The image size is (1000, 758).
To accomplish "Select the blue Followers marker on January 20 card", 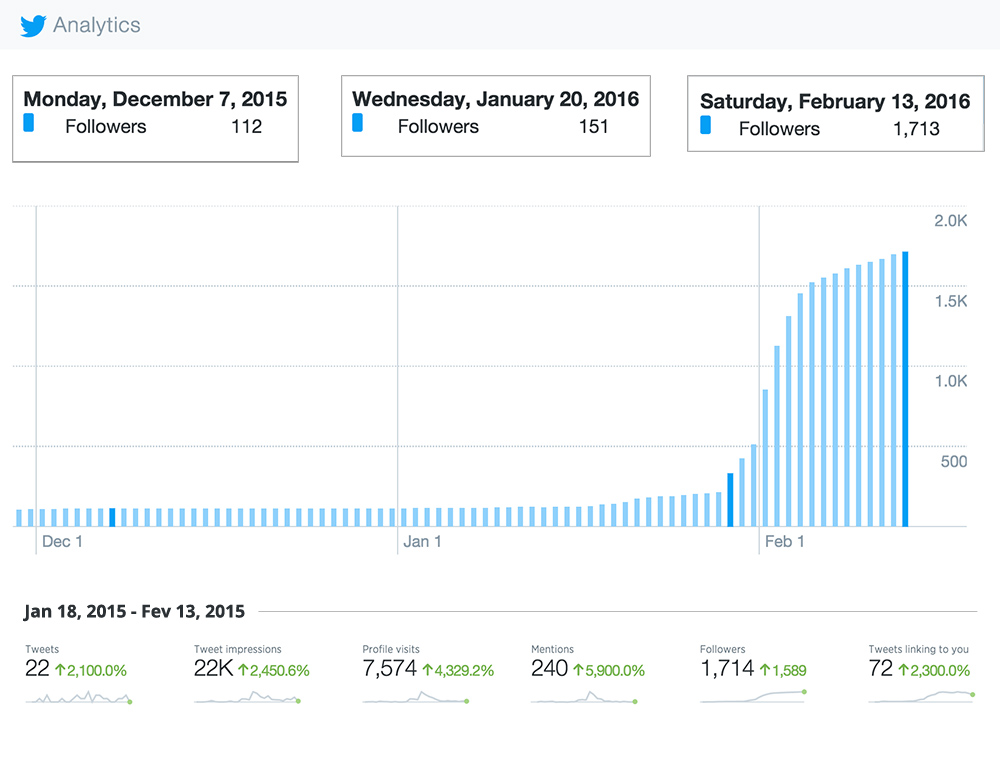I will click(x=358, y=122).
